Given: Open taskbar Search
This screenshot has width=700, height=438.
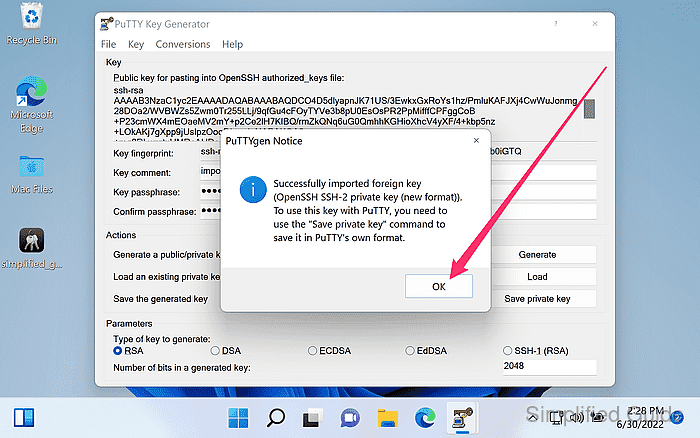Looking at the screenshot, I should [x=275, y=418].
